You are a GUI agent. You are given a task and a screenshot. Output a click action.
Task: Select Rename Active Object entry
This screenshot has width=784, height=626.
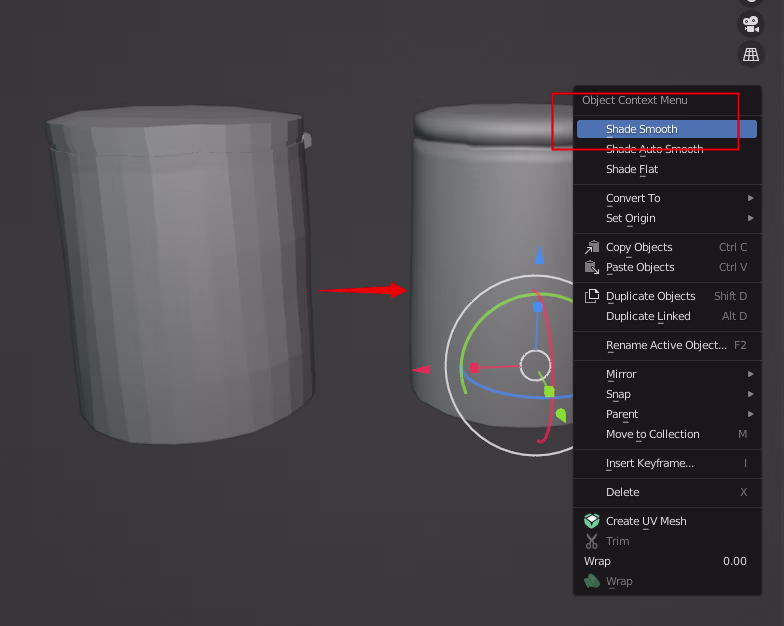click(x=666, y=345)
